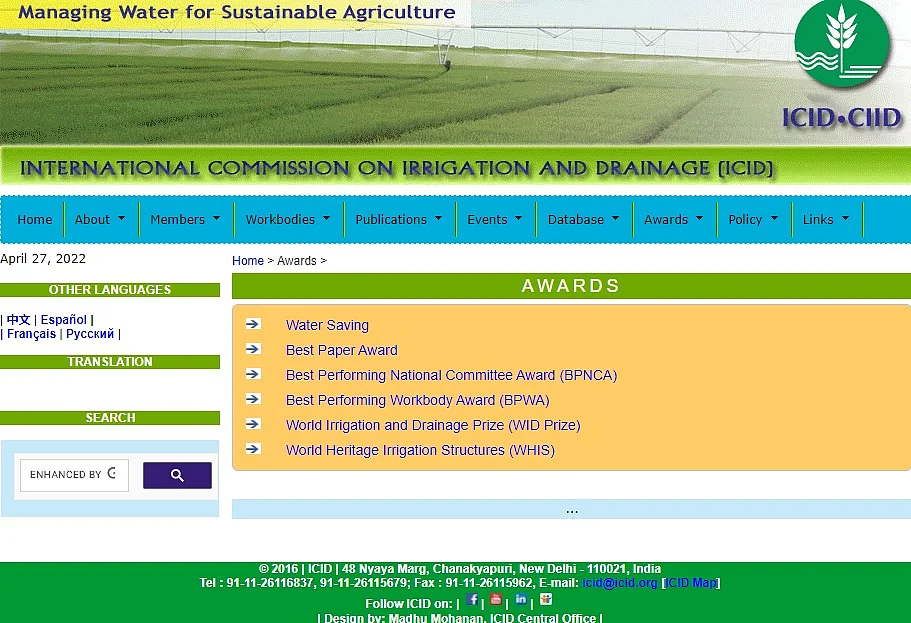This screenshot has height=623, width=911.
Task: Open Best Performing Workbody Award link
Action: [418, 400]
